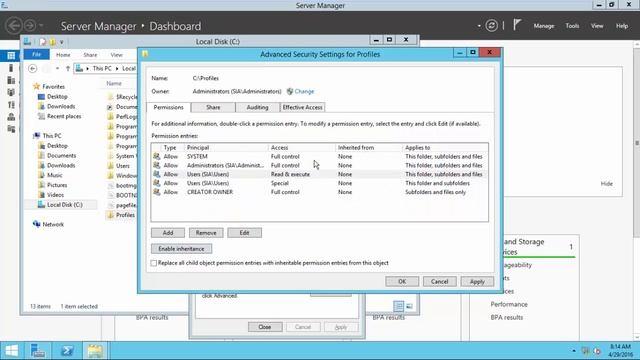Click the Remove permission button

[x=206, y=233]
